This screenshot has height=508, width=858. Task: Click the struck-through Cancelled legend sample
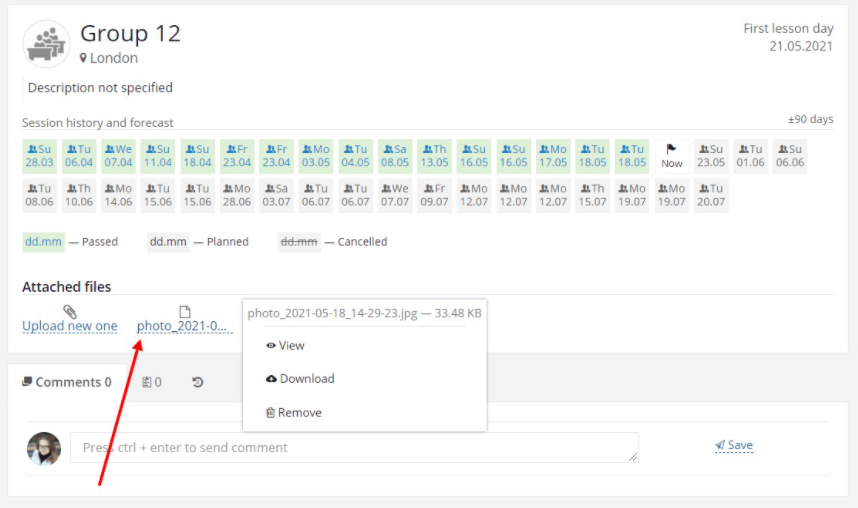click(x=299, y=242)
